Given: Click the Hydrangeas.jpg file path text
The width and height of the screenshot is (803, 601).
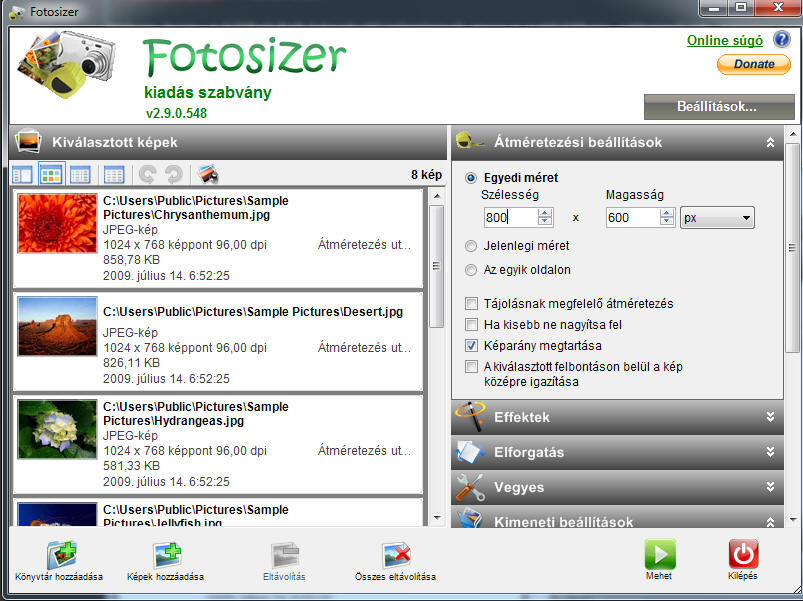Looking at the screenshot, I should tap(196, 414).
